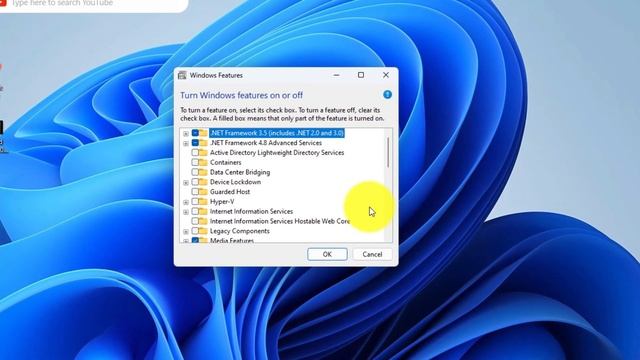Click the Active Directory Lightweight folder icon
Viewport: 640px width, 360px height.
coord(203,153)
